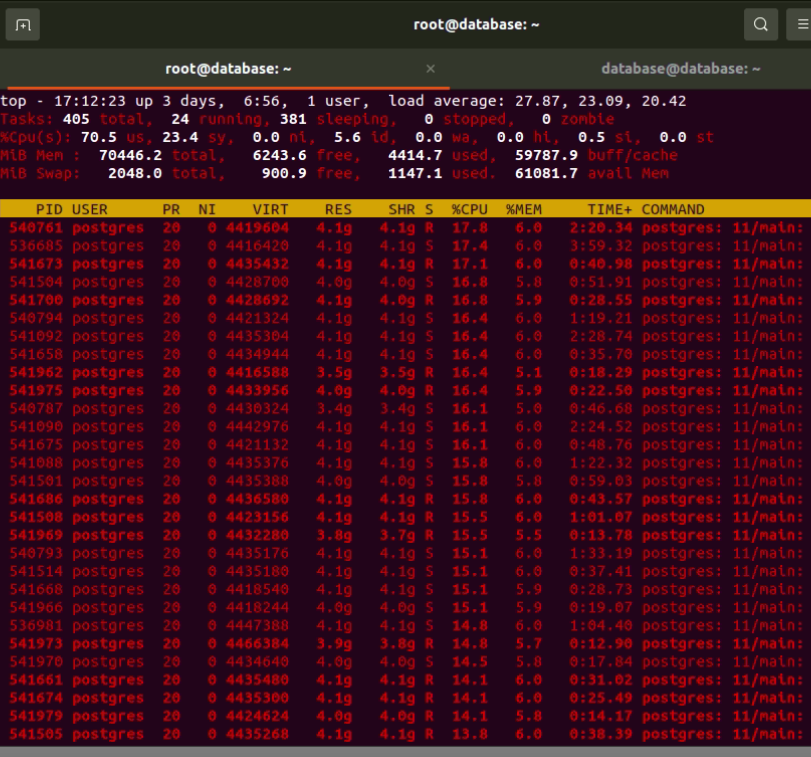The image size is (811, 757).
Task: Click the USER column header
Action: (x=90, y=210)
